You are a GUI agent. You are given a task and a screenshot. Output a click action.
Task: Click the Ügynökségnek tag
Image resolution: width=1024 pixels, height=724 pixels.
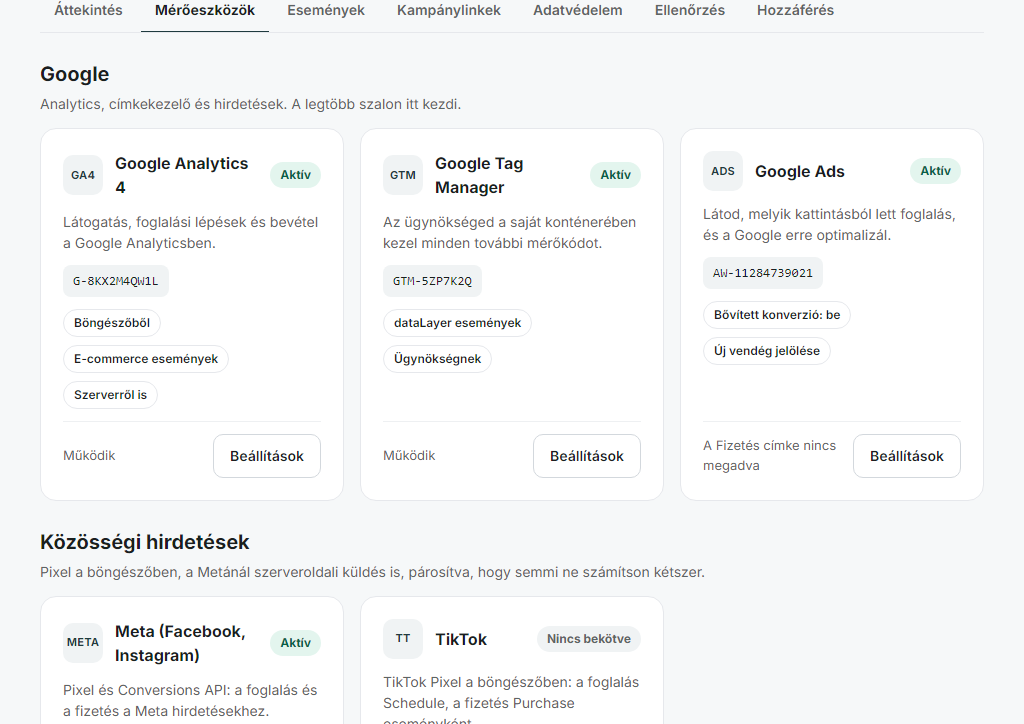pyautogui.click(x=437, y=358)
